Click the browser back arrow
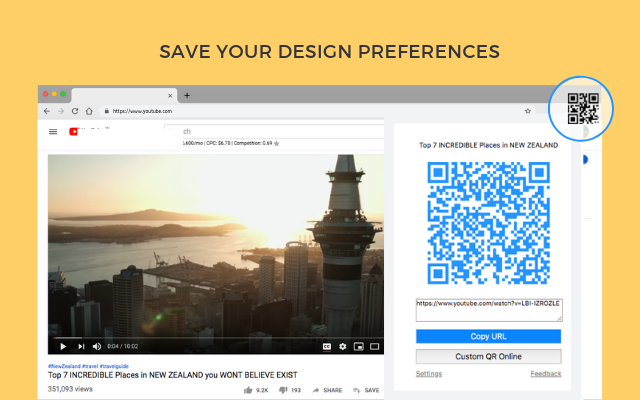 [47, 111]
